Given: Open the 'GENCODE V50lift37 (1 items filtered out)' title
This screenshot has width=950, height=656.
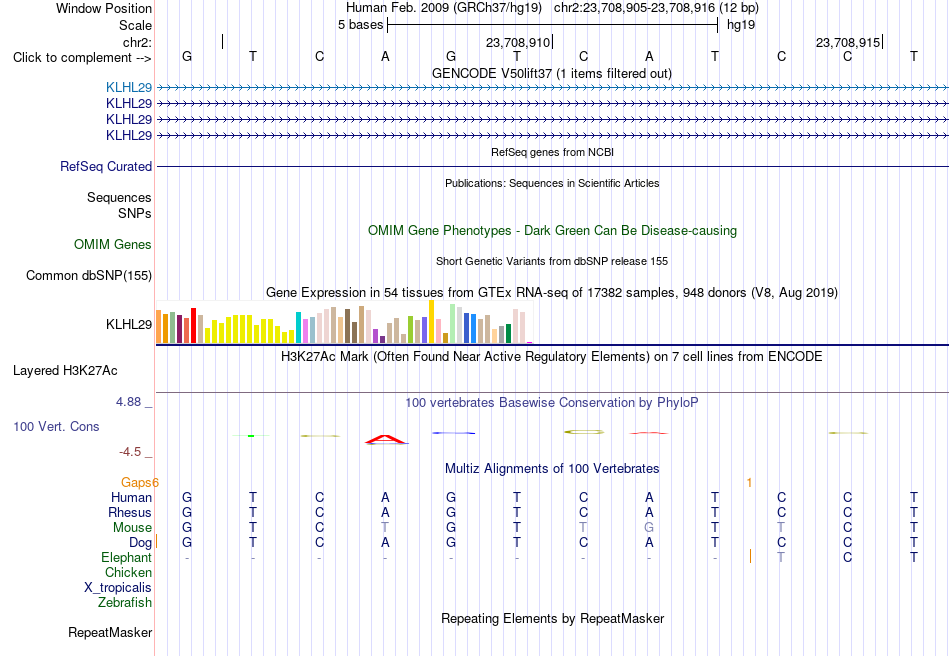Looking at the screenshot, I should click(x=552, y=73).
